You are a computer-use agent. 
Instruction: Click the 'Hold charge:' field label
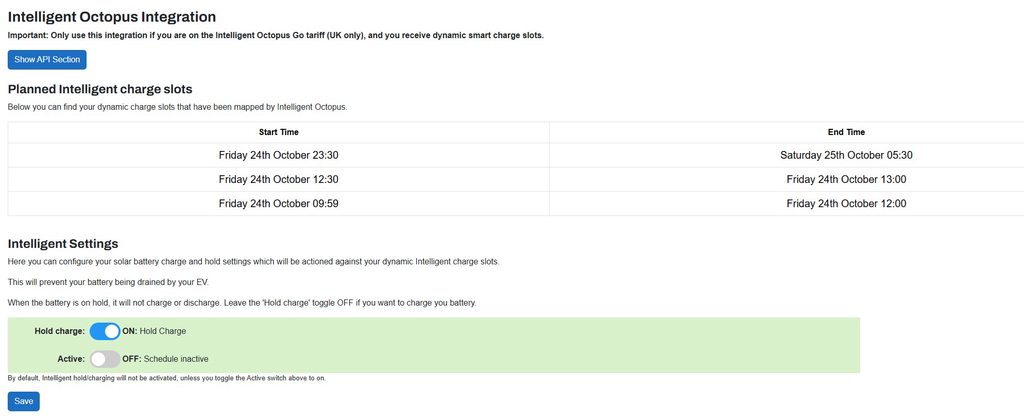point(59,331)
